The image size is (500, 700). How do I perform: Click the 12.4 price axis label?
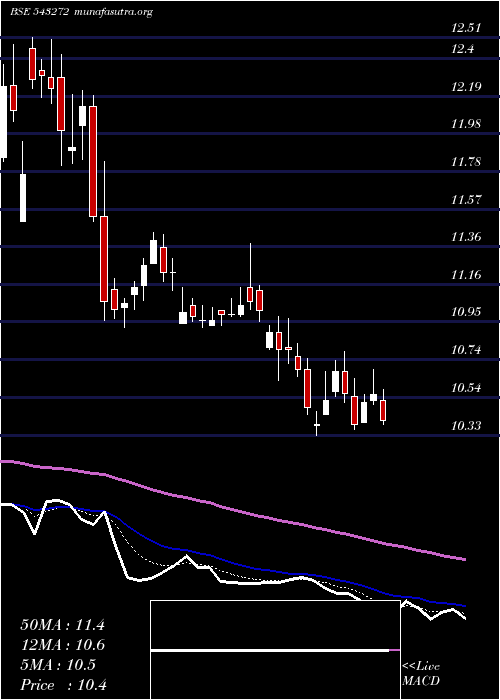(x=462, y=49)
